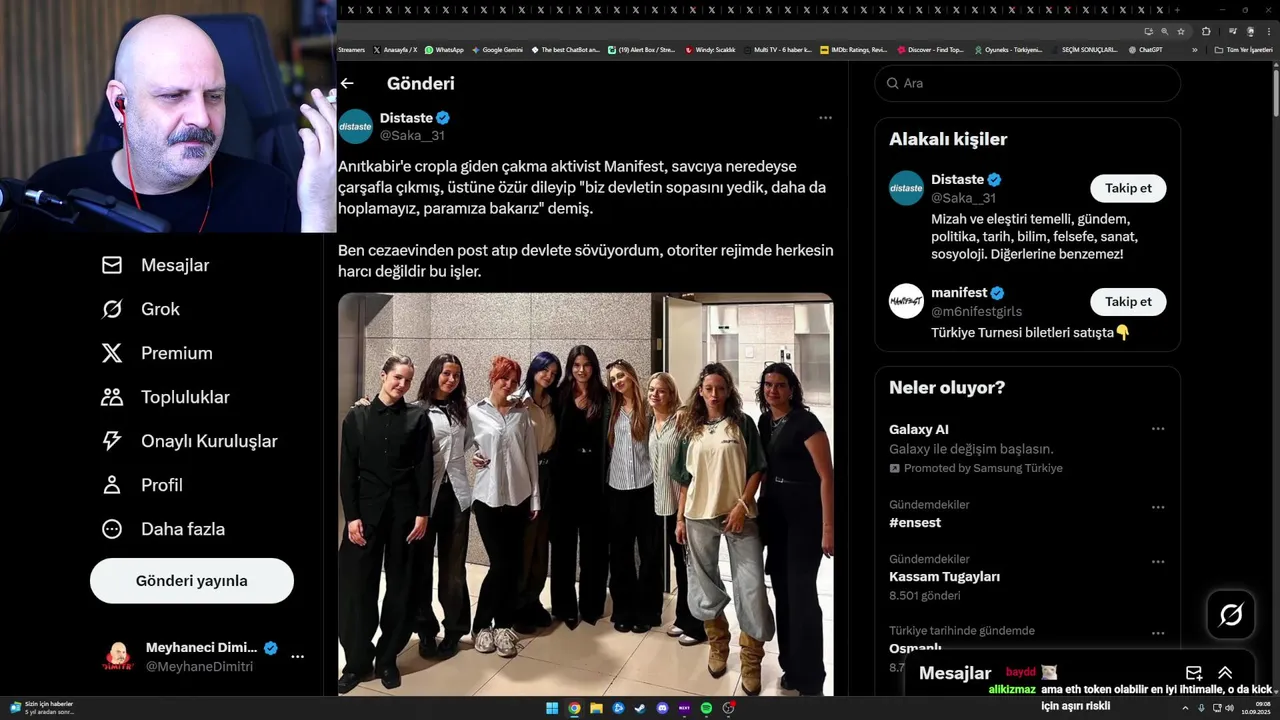
Task: Open more options for Galaxy AI trend
Action: pos(1157,429)
